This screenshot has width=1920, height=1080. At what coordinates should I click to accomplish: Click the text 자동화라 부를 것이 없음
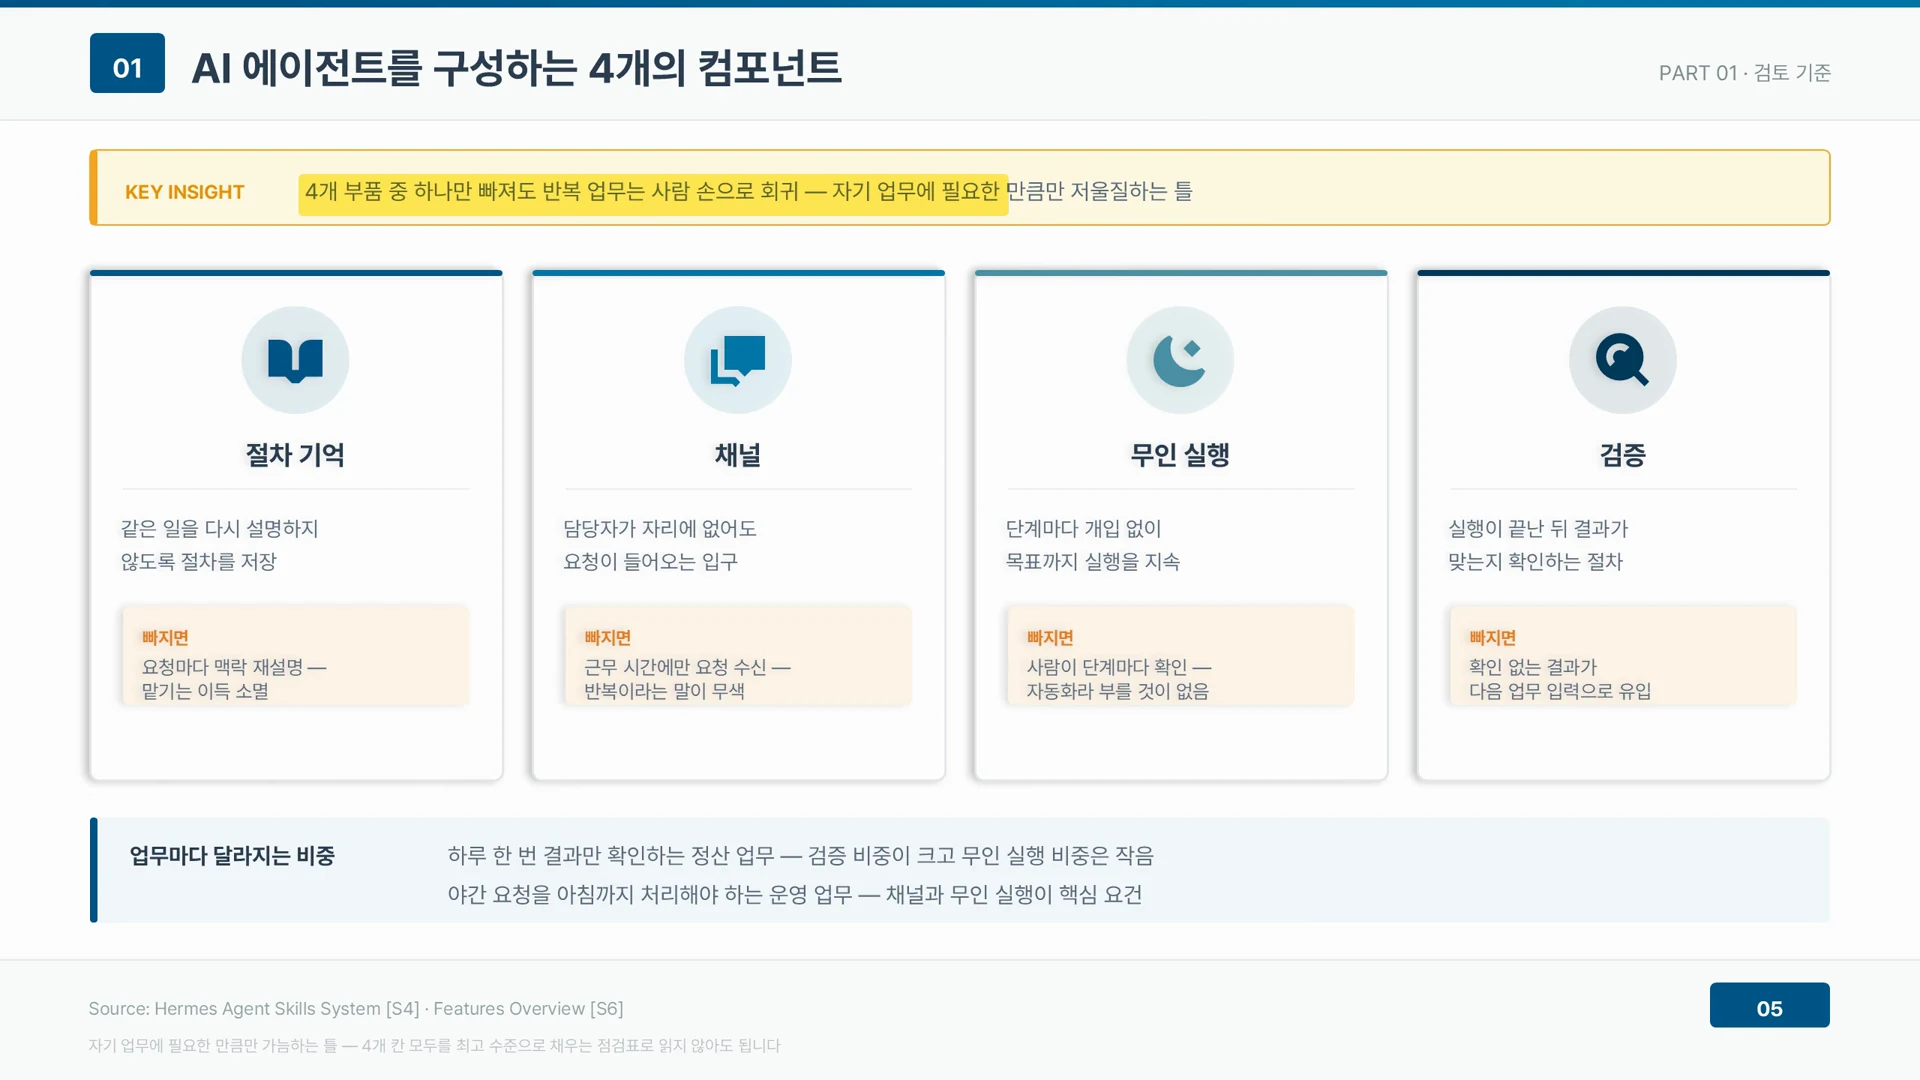click(1117, 691)
